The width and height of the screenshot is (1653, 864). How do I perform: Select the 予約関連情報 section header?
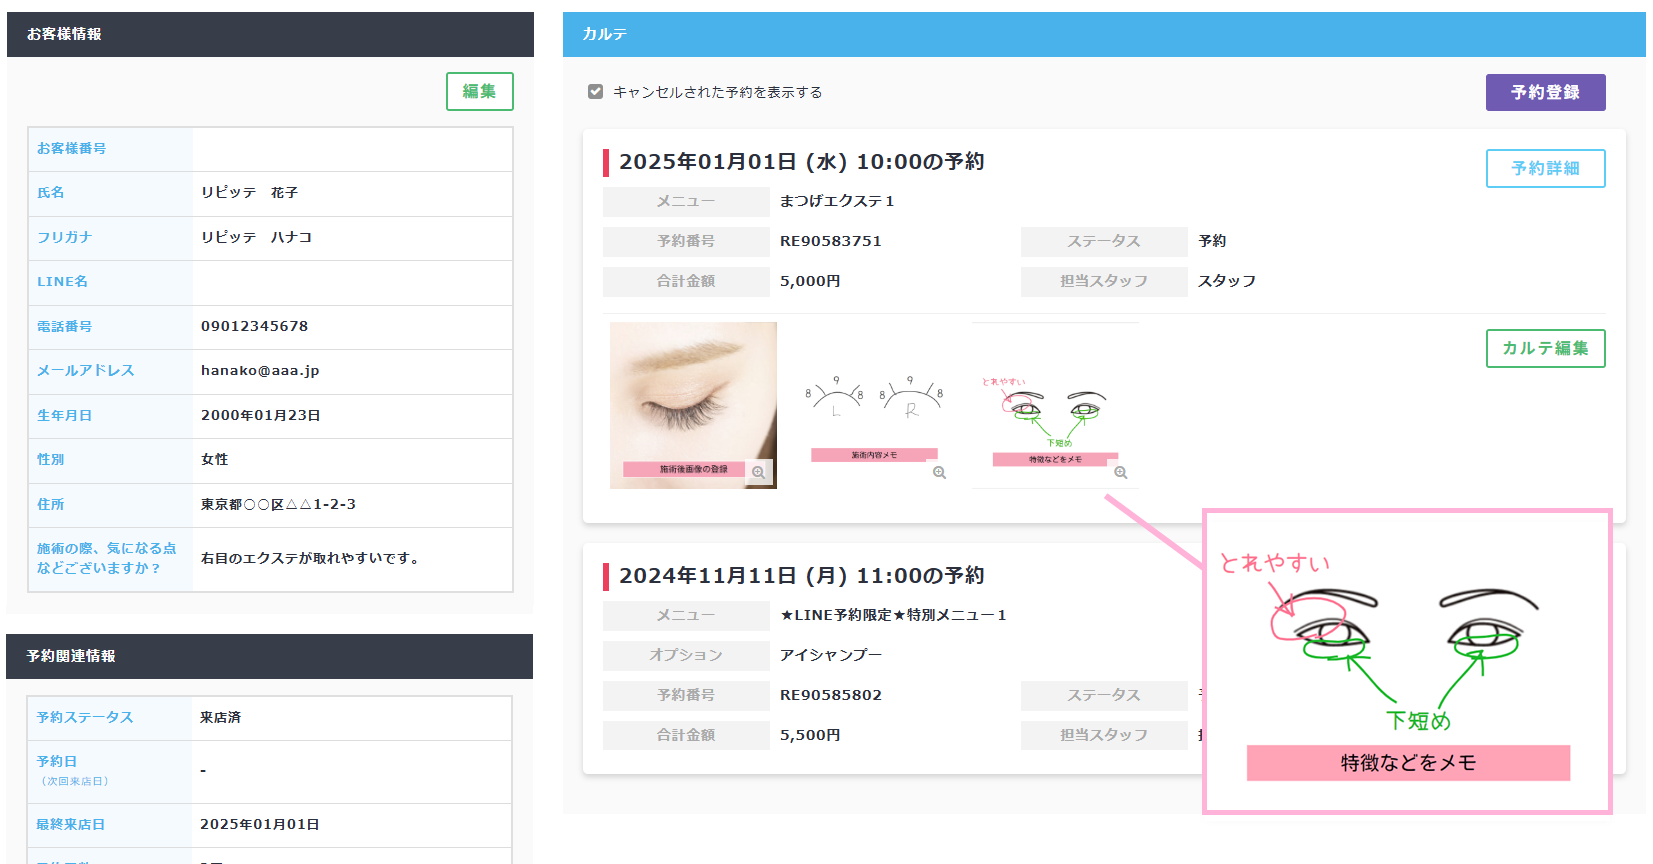click(x=270, y=656)
